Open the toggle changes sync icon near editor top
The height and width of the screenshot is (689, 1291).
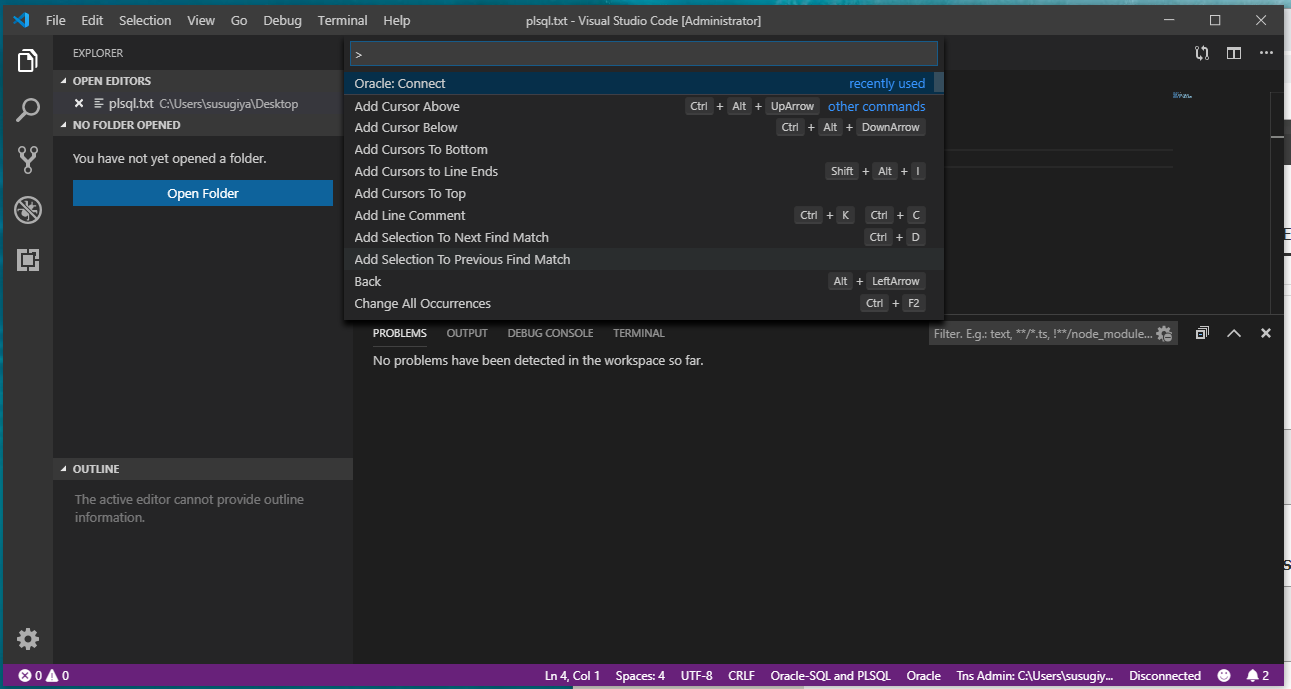click(x=1201, y=53)
